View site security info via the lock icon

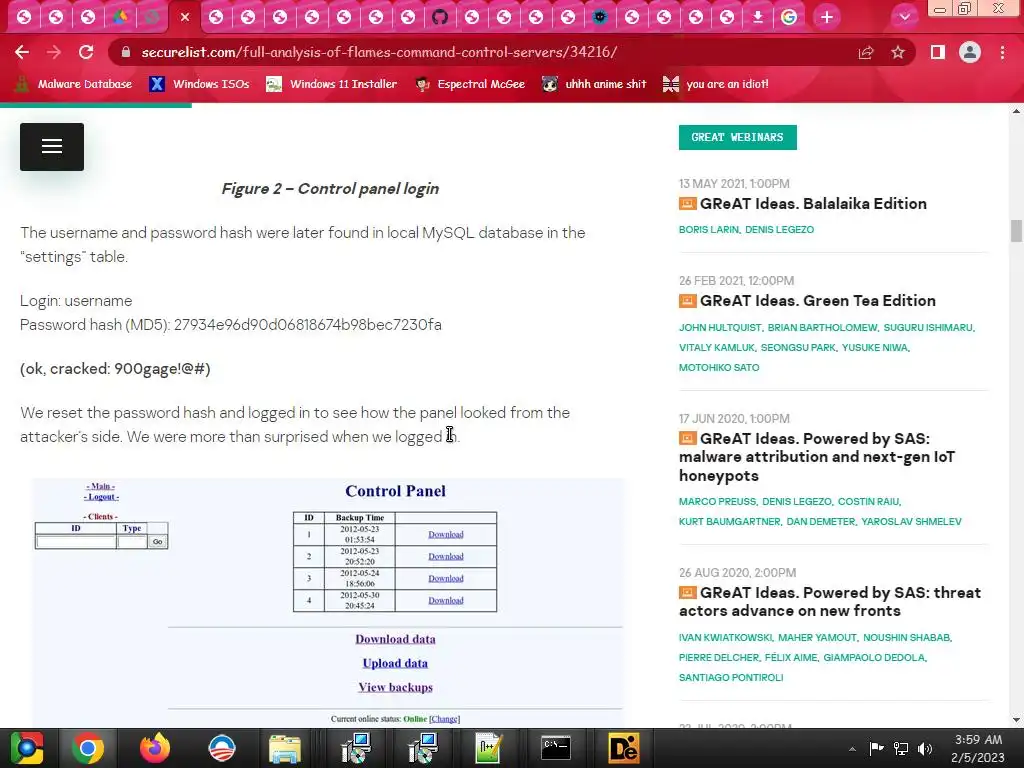(126, 52)
